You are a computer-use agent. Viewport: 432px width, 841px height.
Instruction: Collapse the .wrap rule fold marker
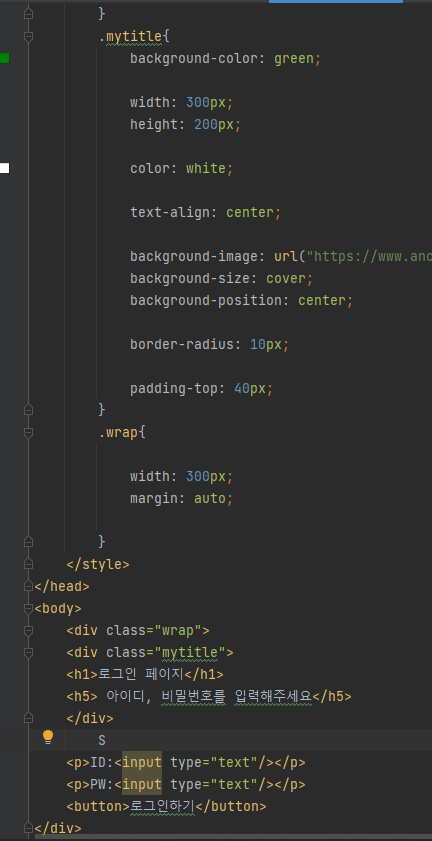[x=28, y=432]
